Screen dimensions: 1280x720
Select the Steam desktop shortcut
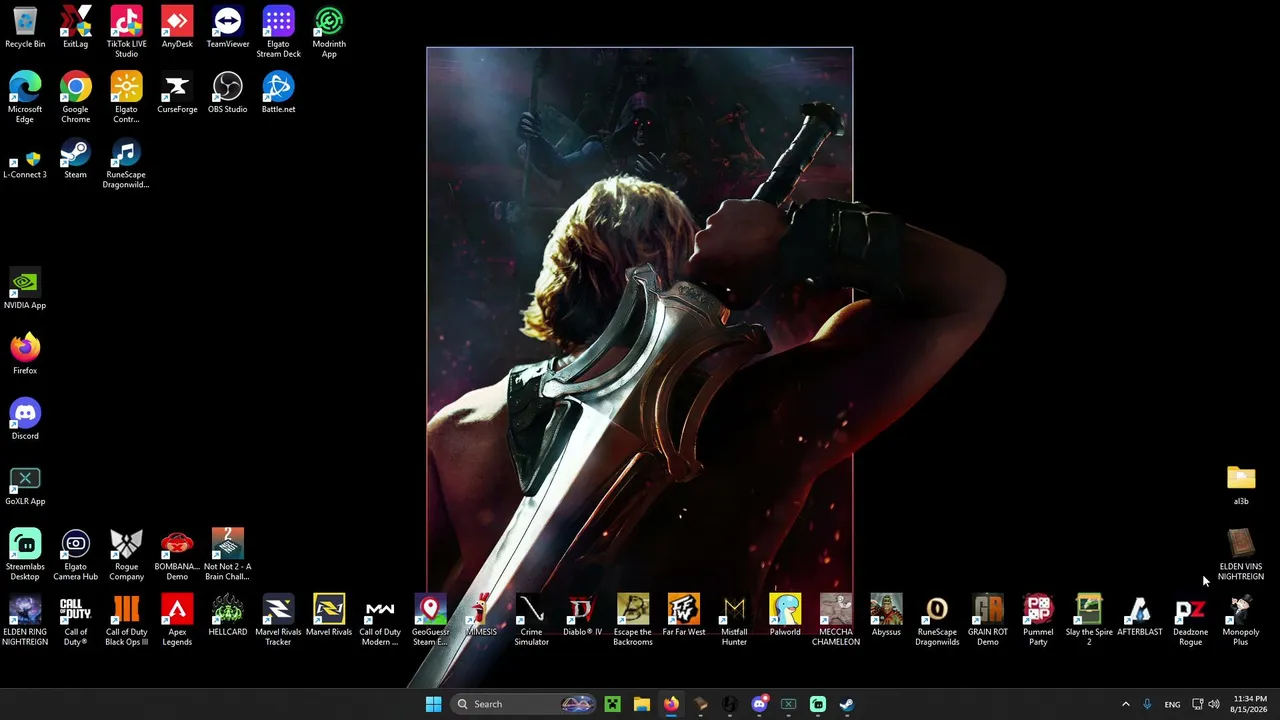pyautogui.click(x=75, y=159)
